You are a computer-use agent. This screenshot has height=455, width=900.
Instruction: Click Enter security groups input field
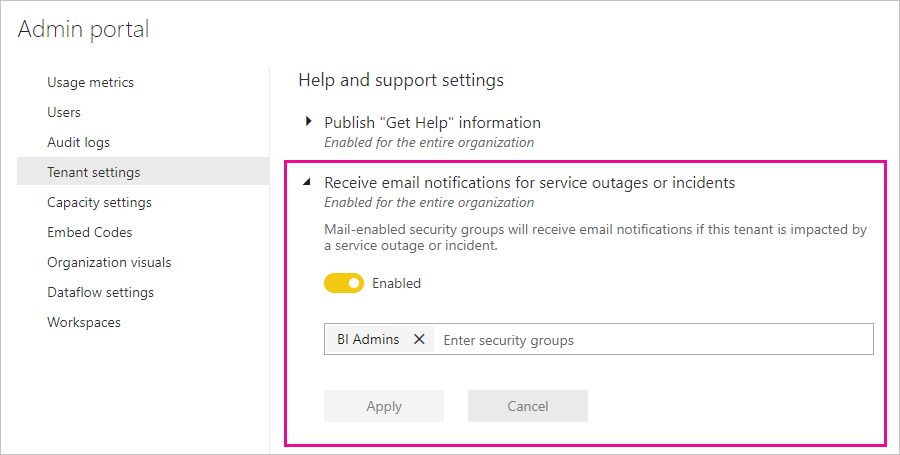pos(650,340)
